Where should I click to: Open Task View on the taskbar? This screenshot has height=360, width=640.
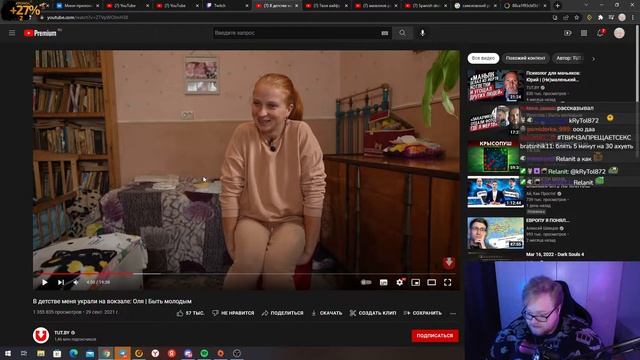[x=24, y=353]
